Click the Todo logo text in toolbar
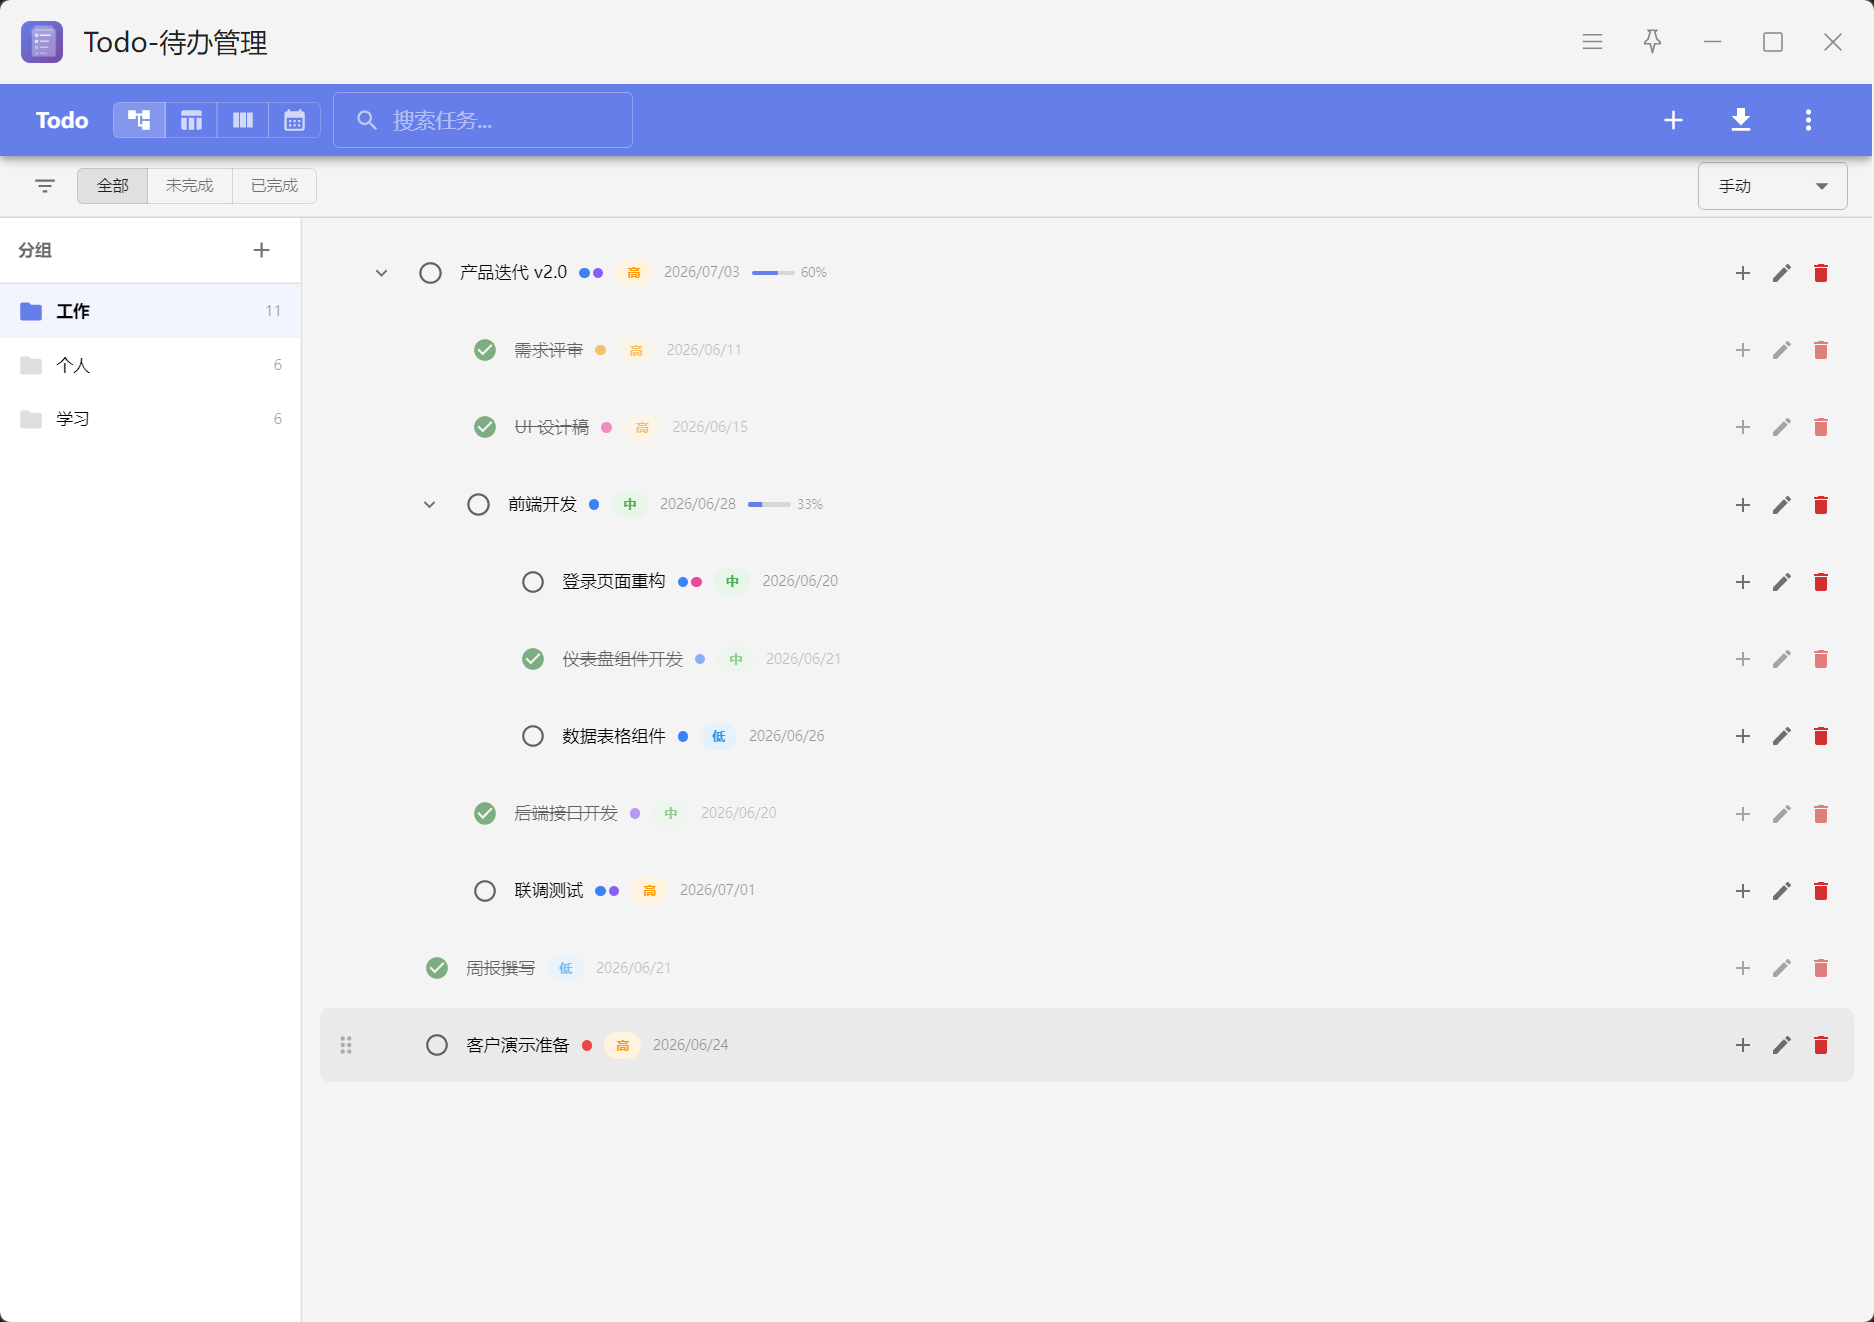 tap(62, 120)
